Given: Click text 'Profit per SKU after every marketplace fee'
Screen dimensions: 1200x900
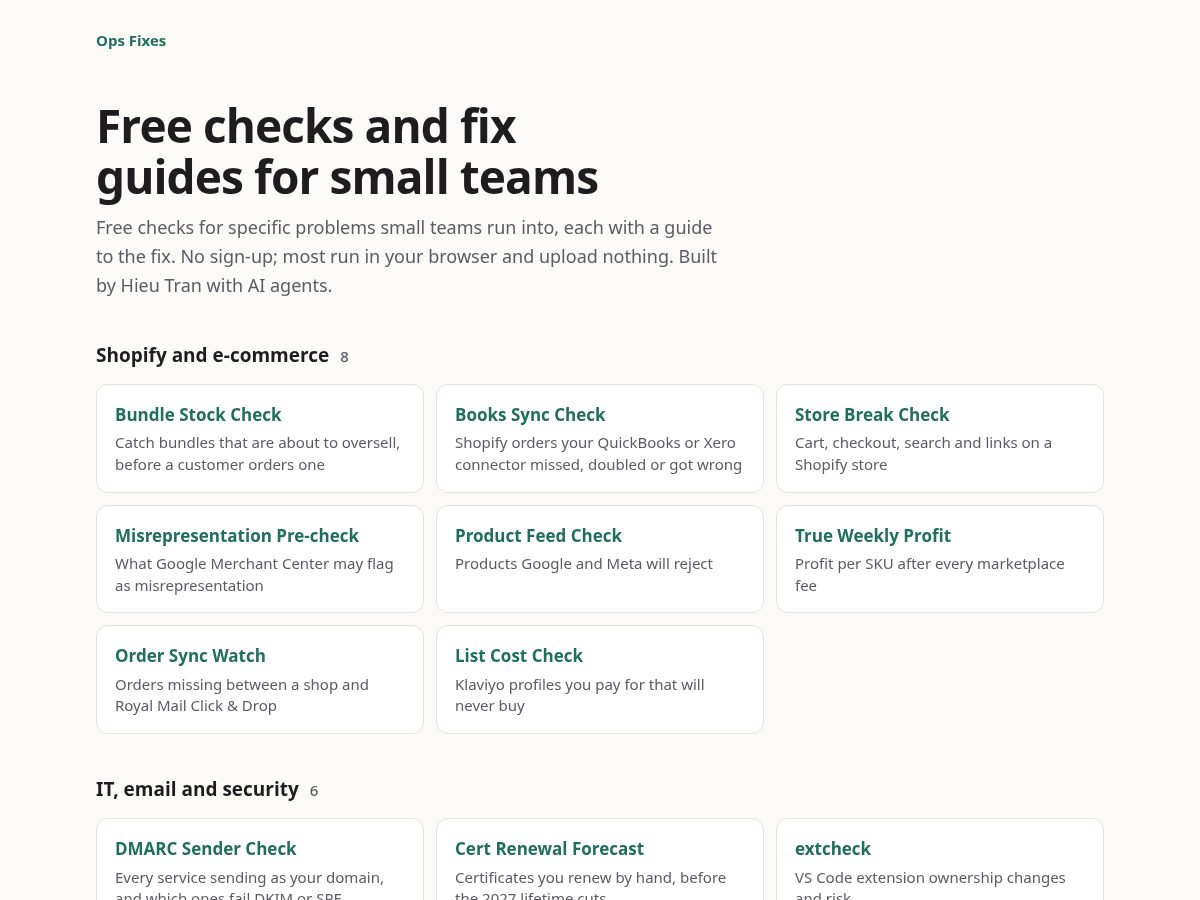Looking at the screenshot, I should pyautogui.click(x=930, y=574).
